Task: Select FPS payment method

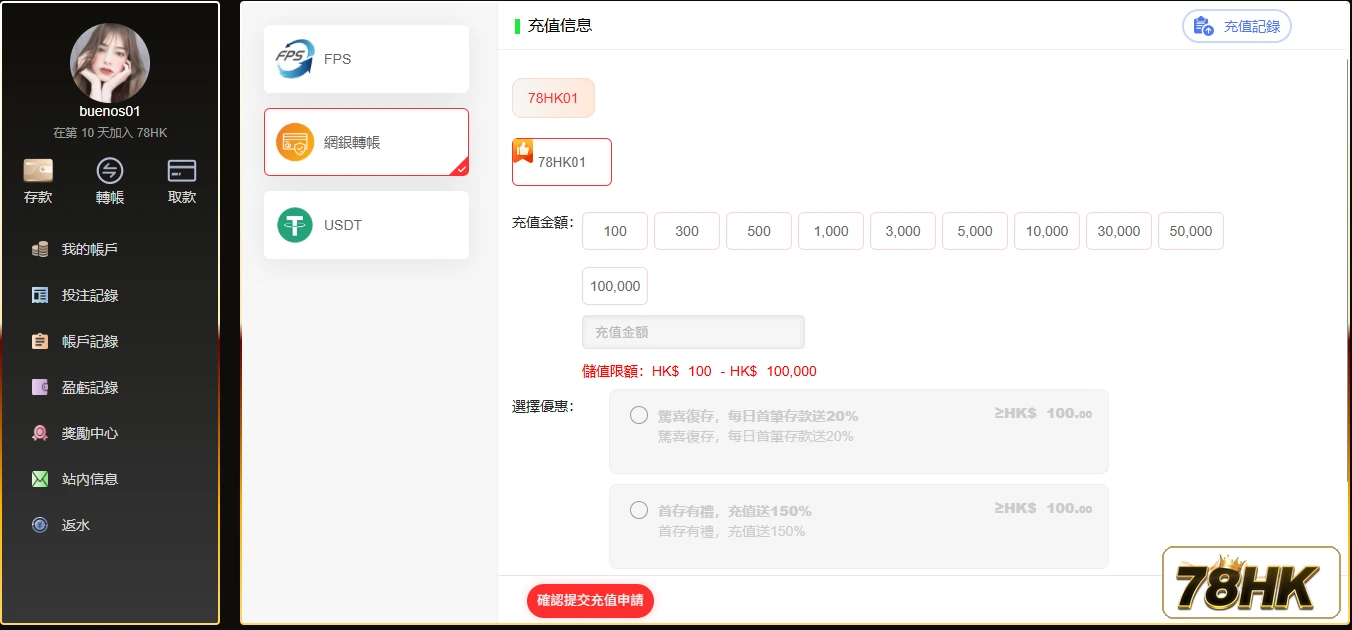Action: pyautogui.click(x=366, y=59)
